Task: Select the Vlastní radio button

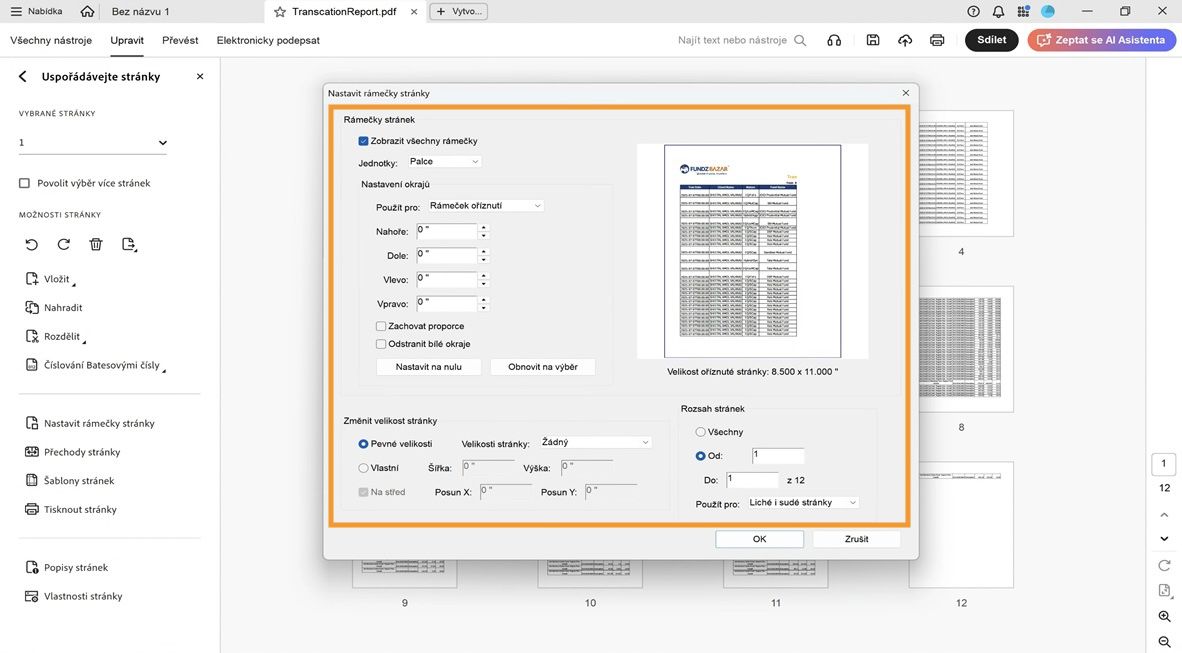Action: coord(363,468)
